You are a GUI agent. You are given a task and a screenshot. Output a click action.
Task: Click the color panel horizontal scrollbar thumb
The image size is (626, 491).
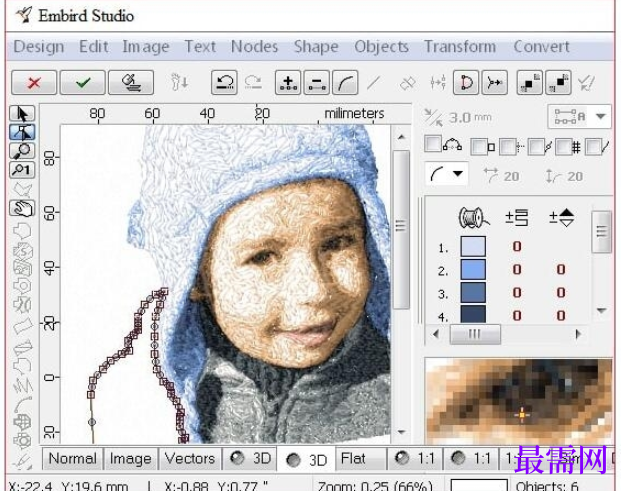coord(475,334)
